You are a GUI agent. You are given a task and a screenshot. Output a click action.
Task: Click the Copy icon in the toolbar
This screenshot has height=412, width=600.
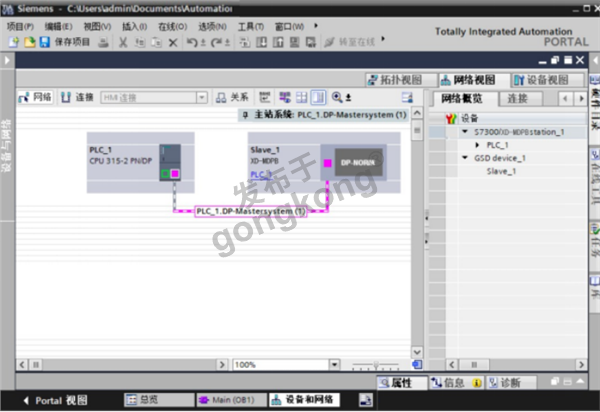click(x=140, y=42)
